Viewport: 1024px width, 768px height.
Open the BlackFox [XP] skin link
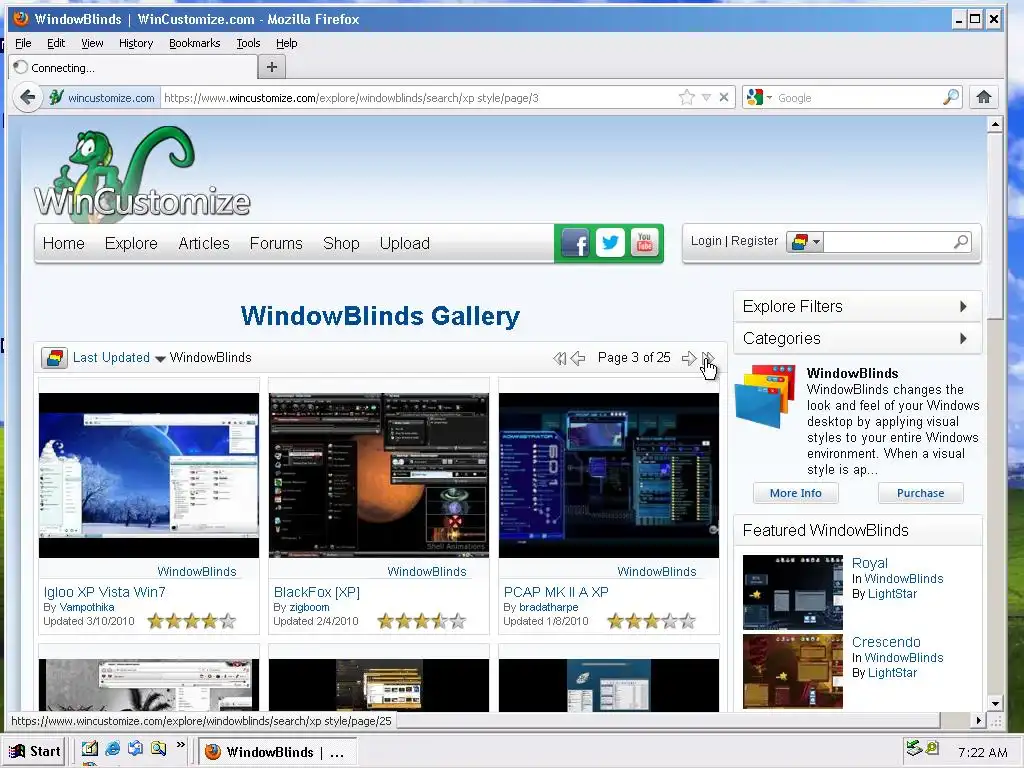coord(317,592)
